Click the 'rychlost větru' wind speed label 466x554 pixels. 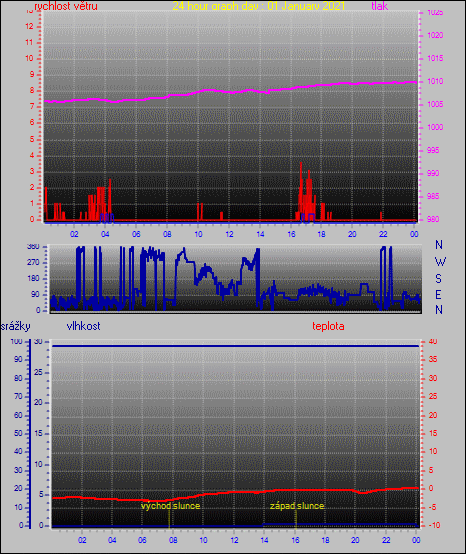coord(65,6)
